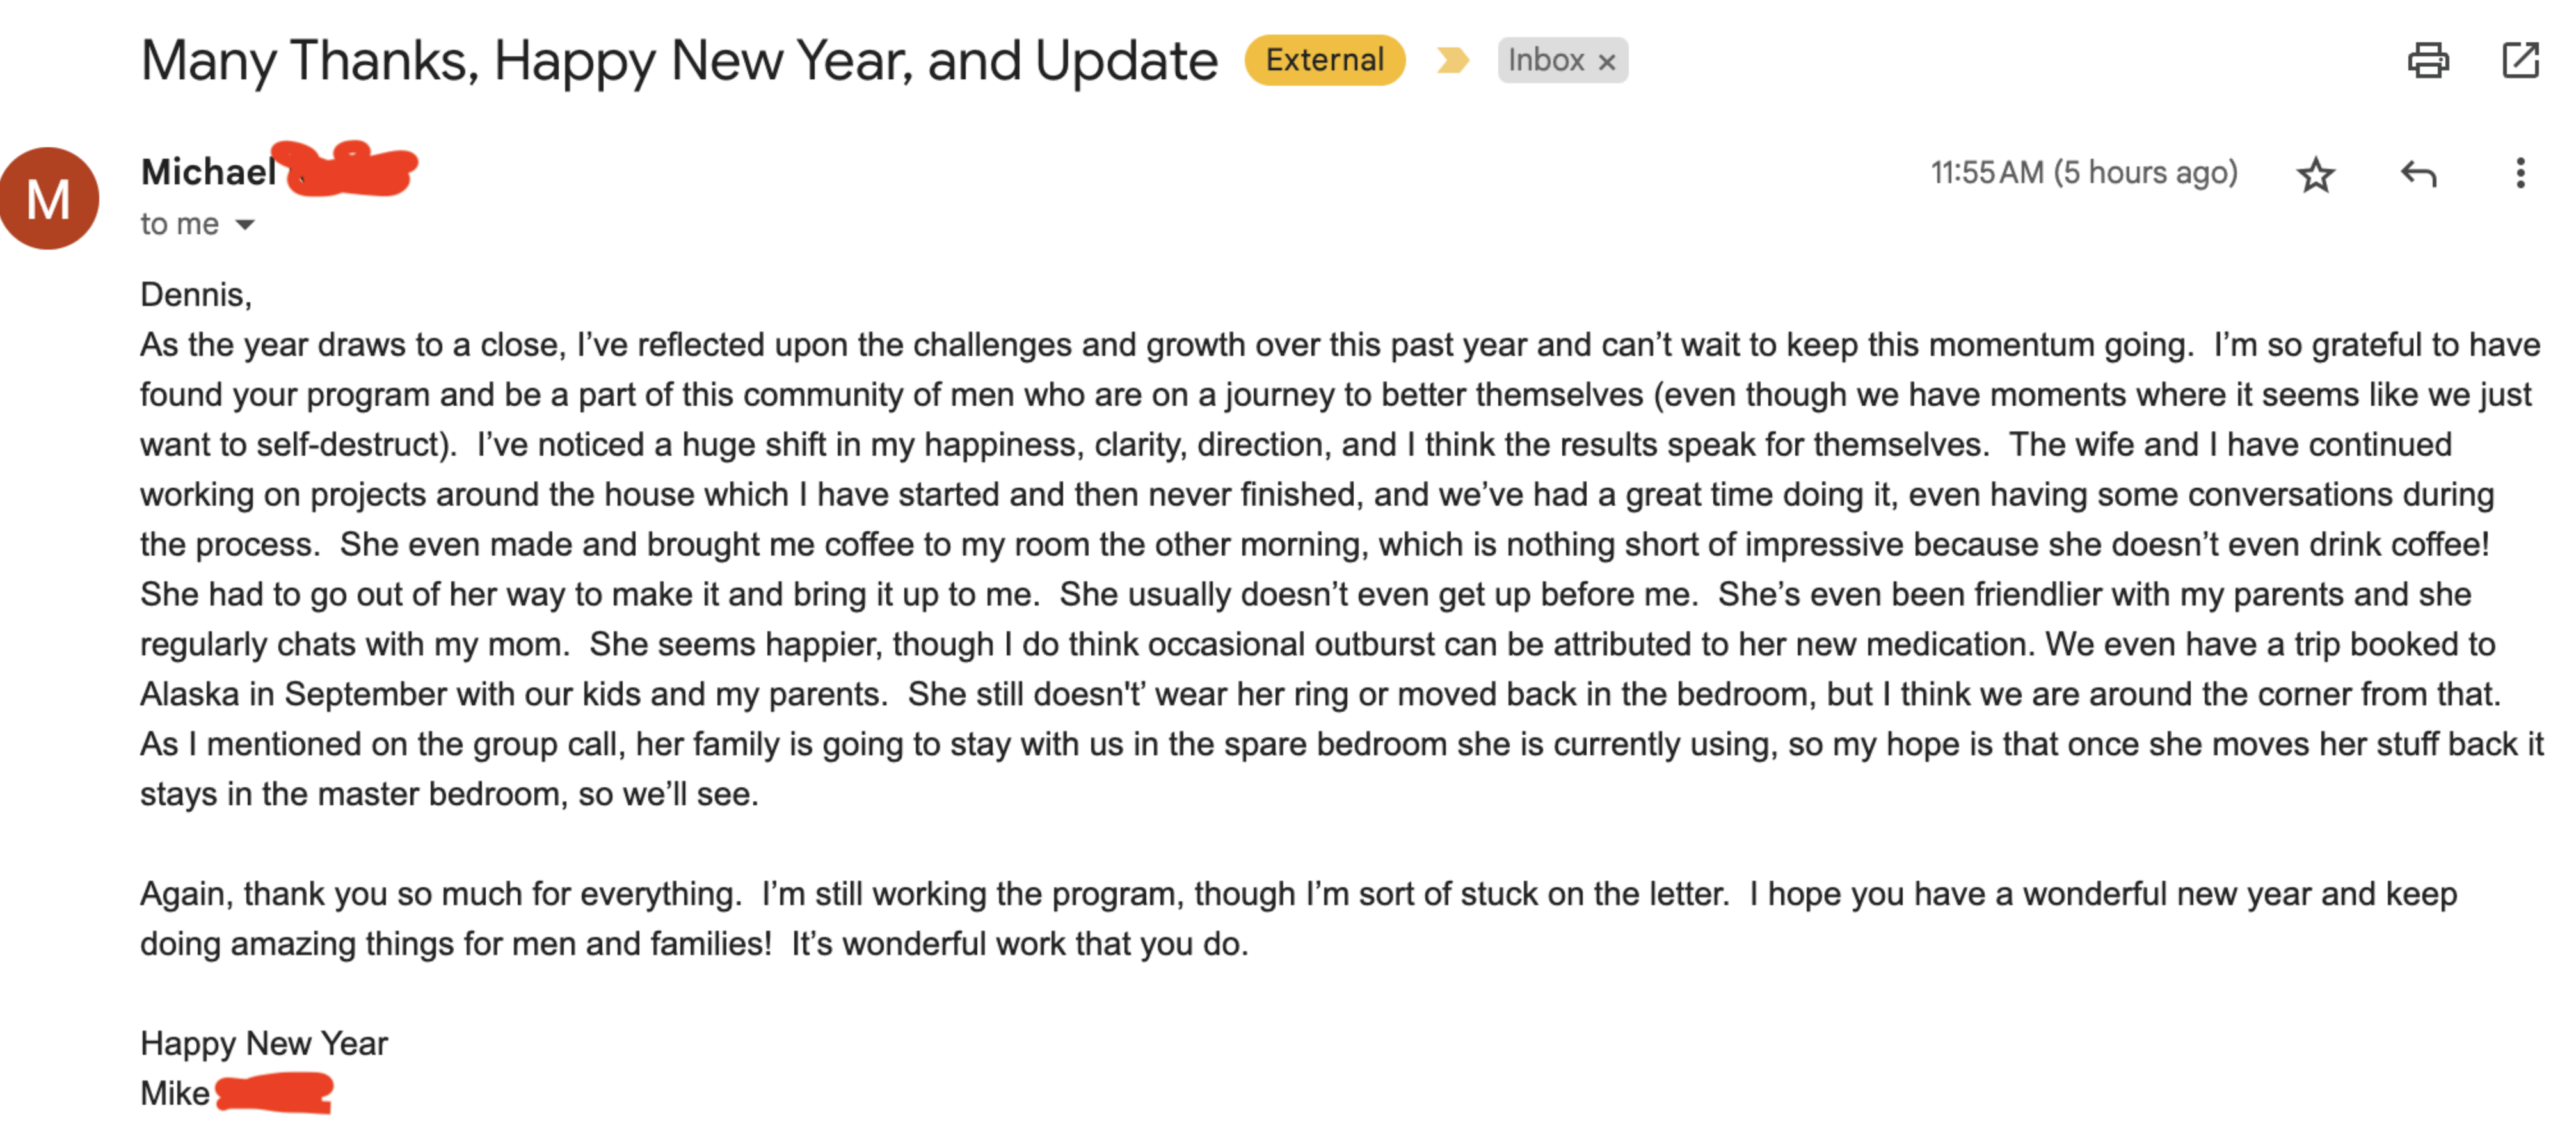Click the 'Mike' signature line

[x=175, y=1093]
